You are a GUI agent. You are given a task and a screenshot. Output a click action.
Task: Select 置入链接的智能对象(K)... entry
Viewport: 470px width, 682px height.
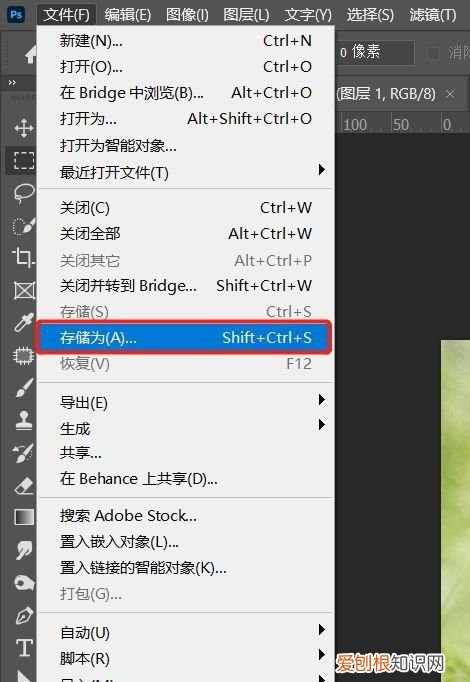186,568
